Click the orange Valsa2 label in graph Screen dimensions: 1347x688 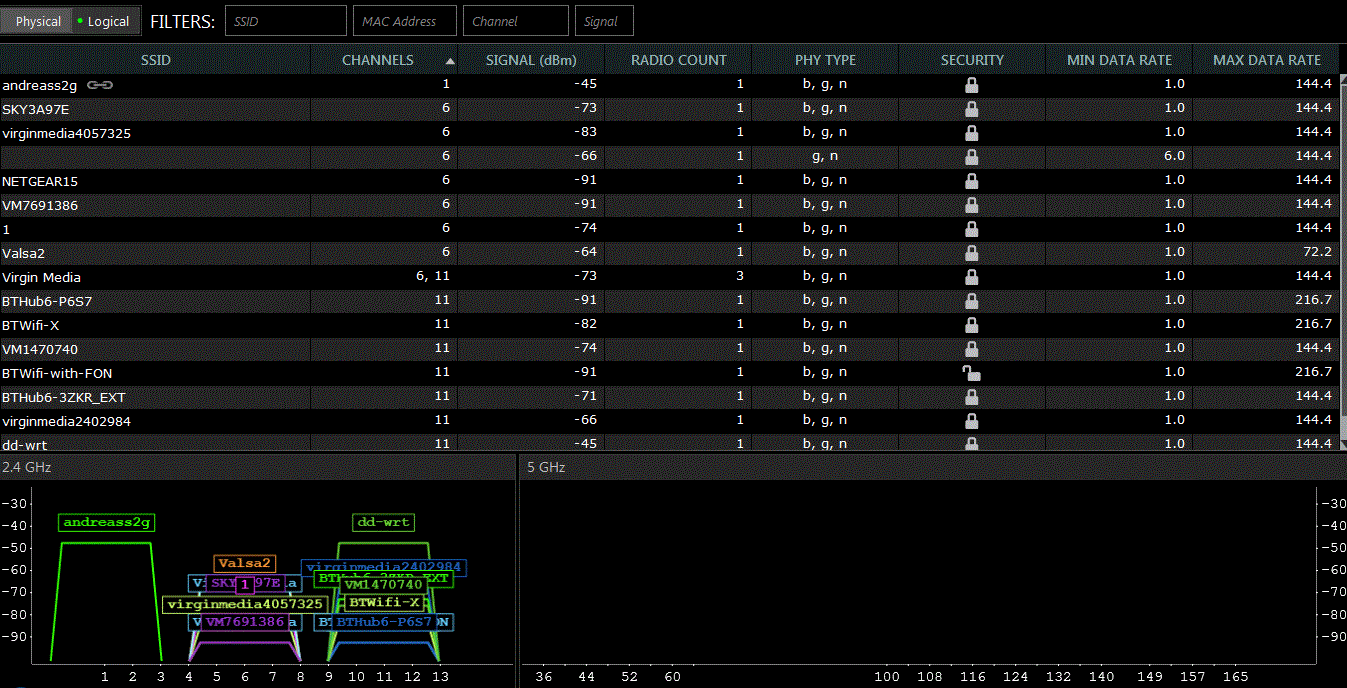point(244,564)
